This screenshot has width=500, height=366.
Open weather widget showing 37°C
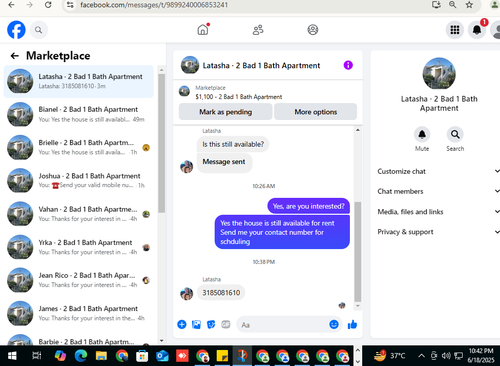pyautogui.click(x=389, y=356)
